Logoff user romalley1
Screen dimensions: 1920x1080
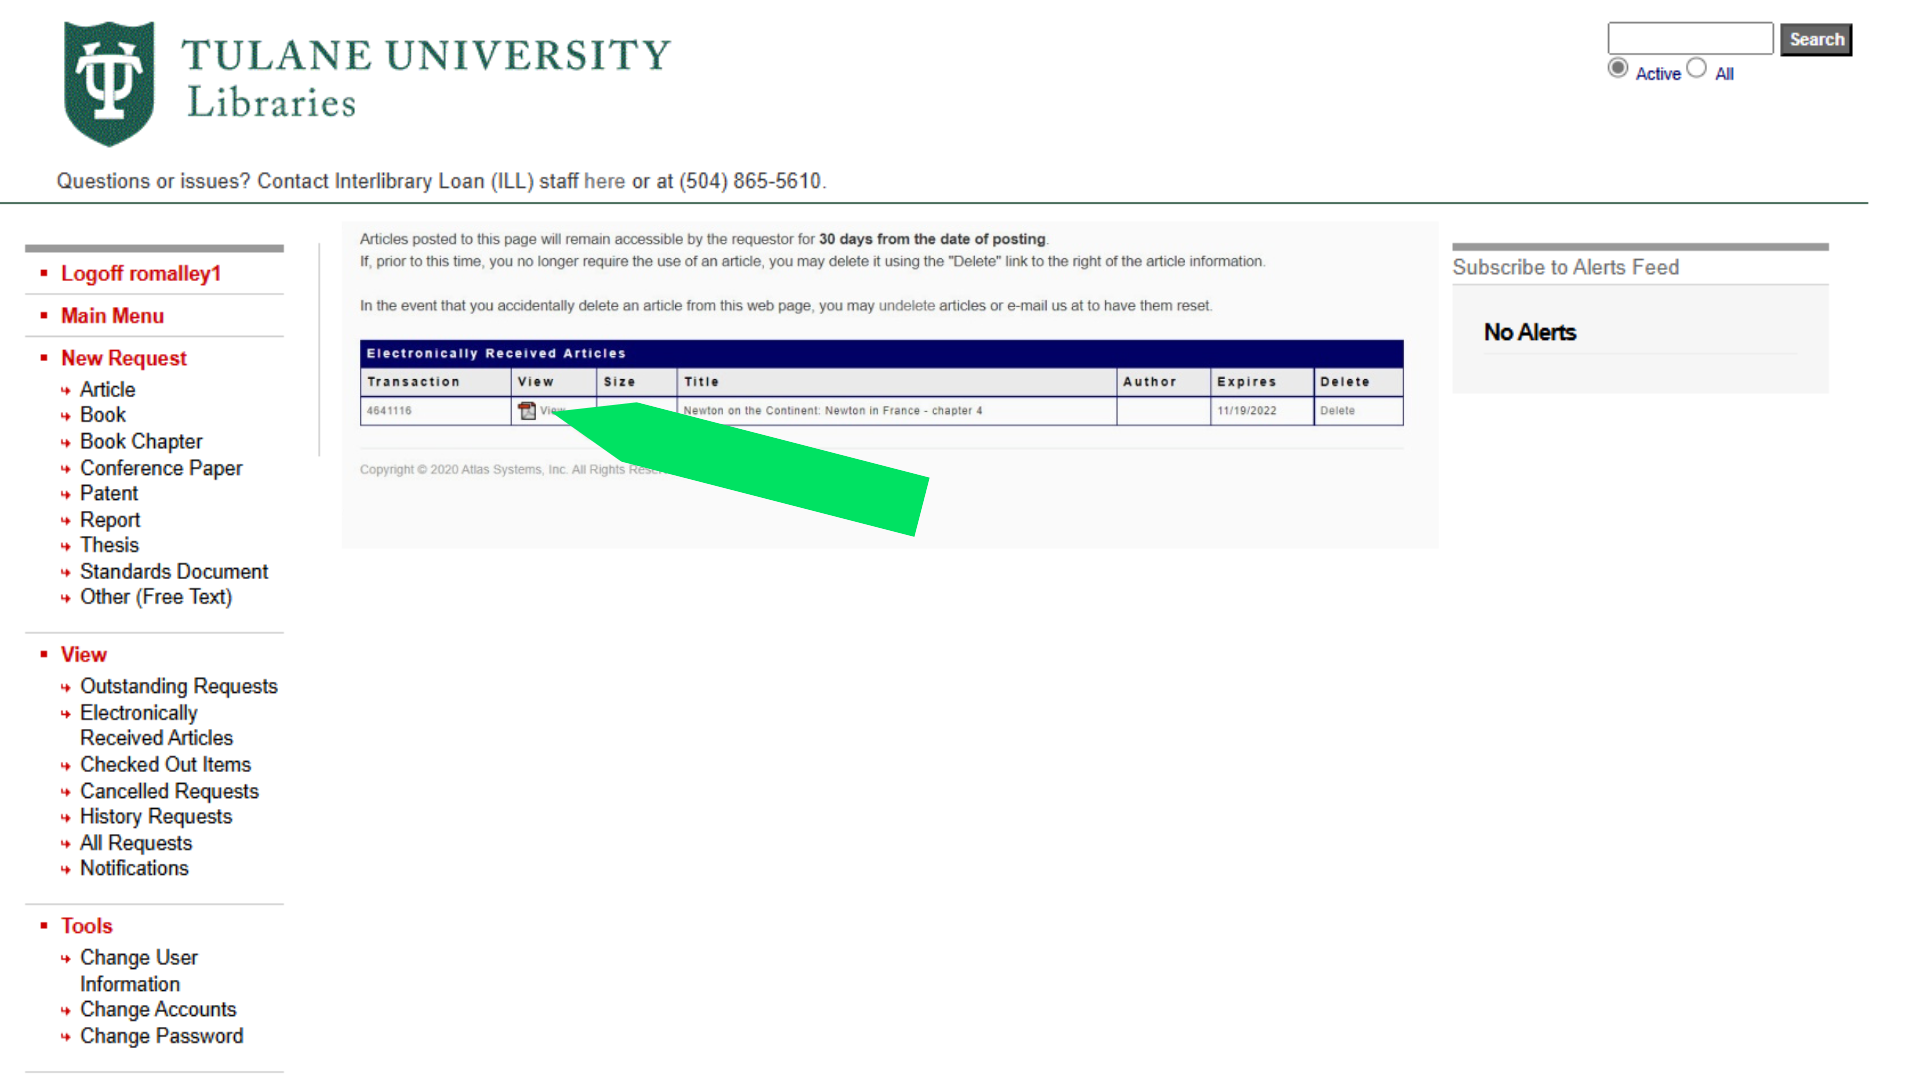tap(140, 273)
